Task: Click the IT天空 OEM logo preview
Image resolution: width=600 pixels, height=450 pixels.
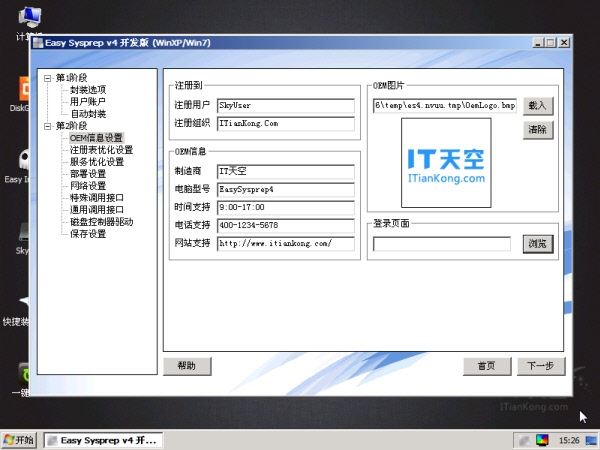Action: (x=446, y=163)
